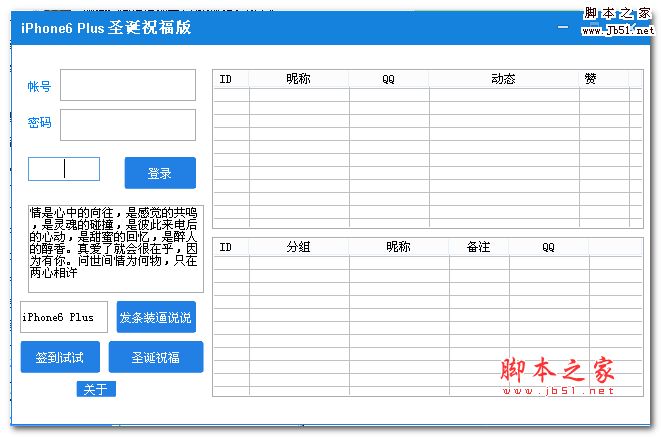Click the 签到试试 sign-in button
Screen dimensions: 661x437
[x=60, y=357]
